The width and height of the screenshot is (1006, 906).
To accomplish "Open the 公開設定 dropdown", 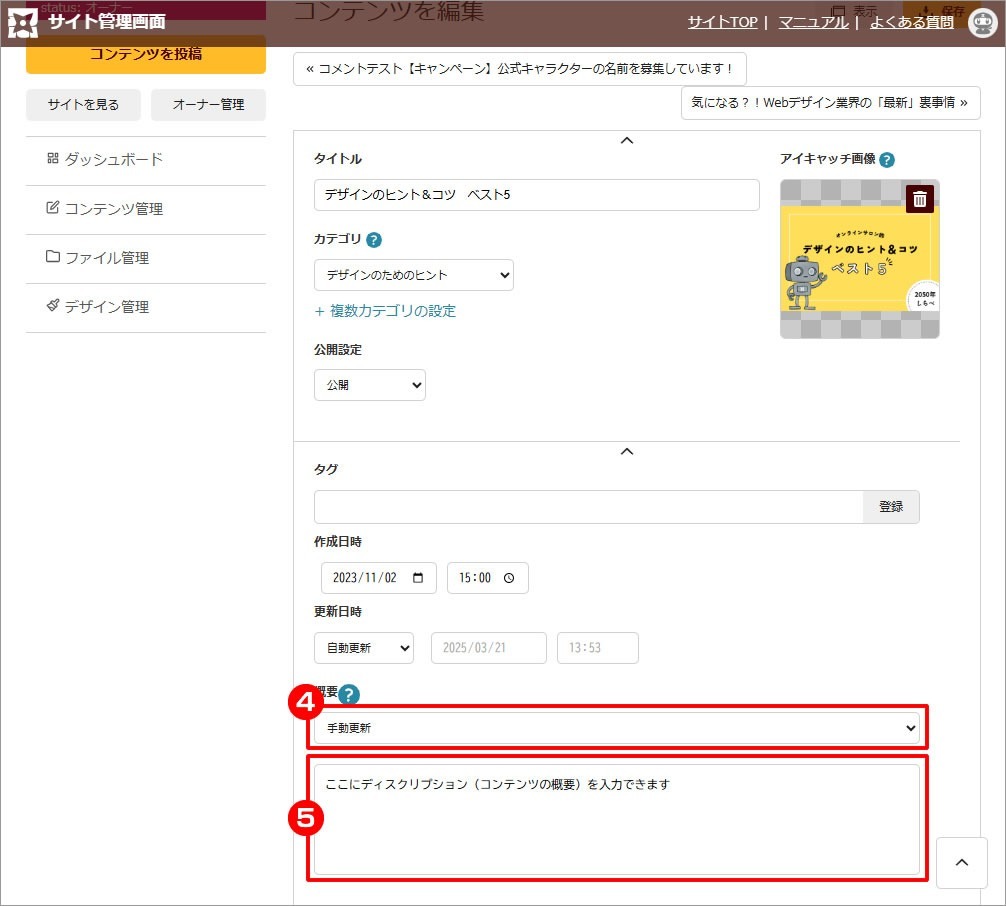I will [x=369, y=385].
